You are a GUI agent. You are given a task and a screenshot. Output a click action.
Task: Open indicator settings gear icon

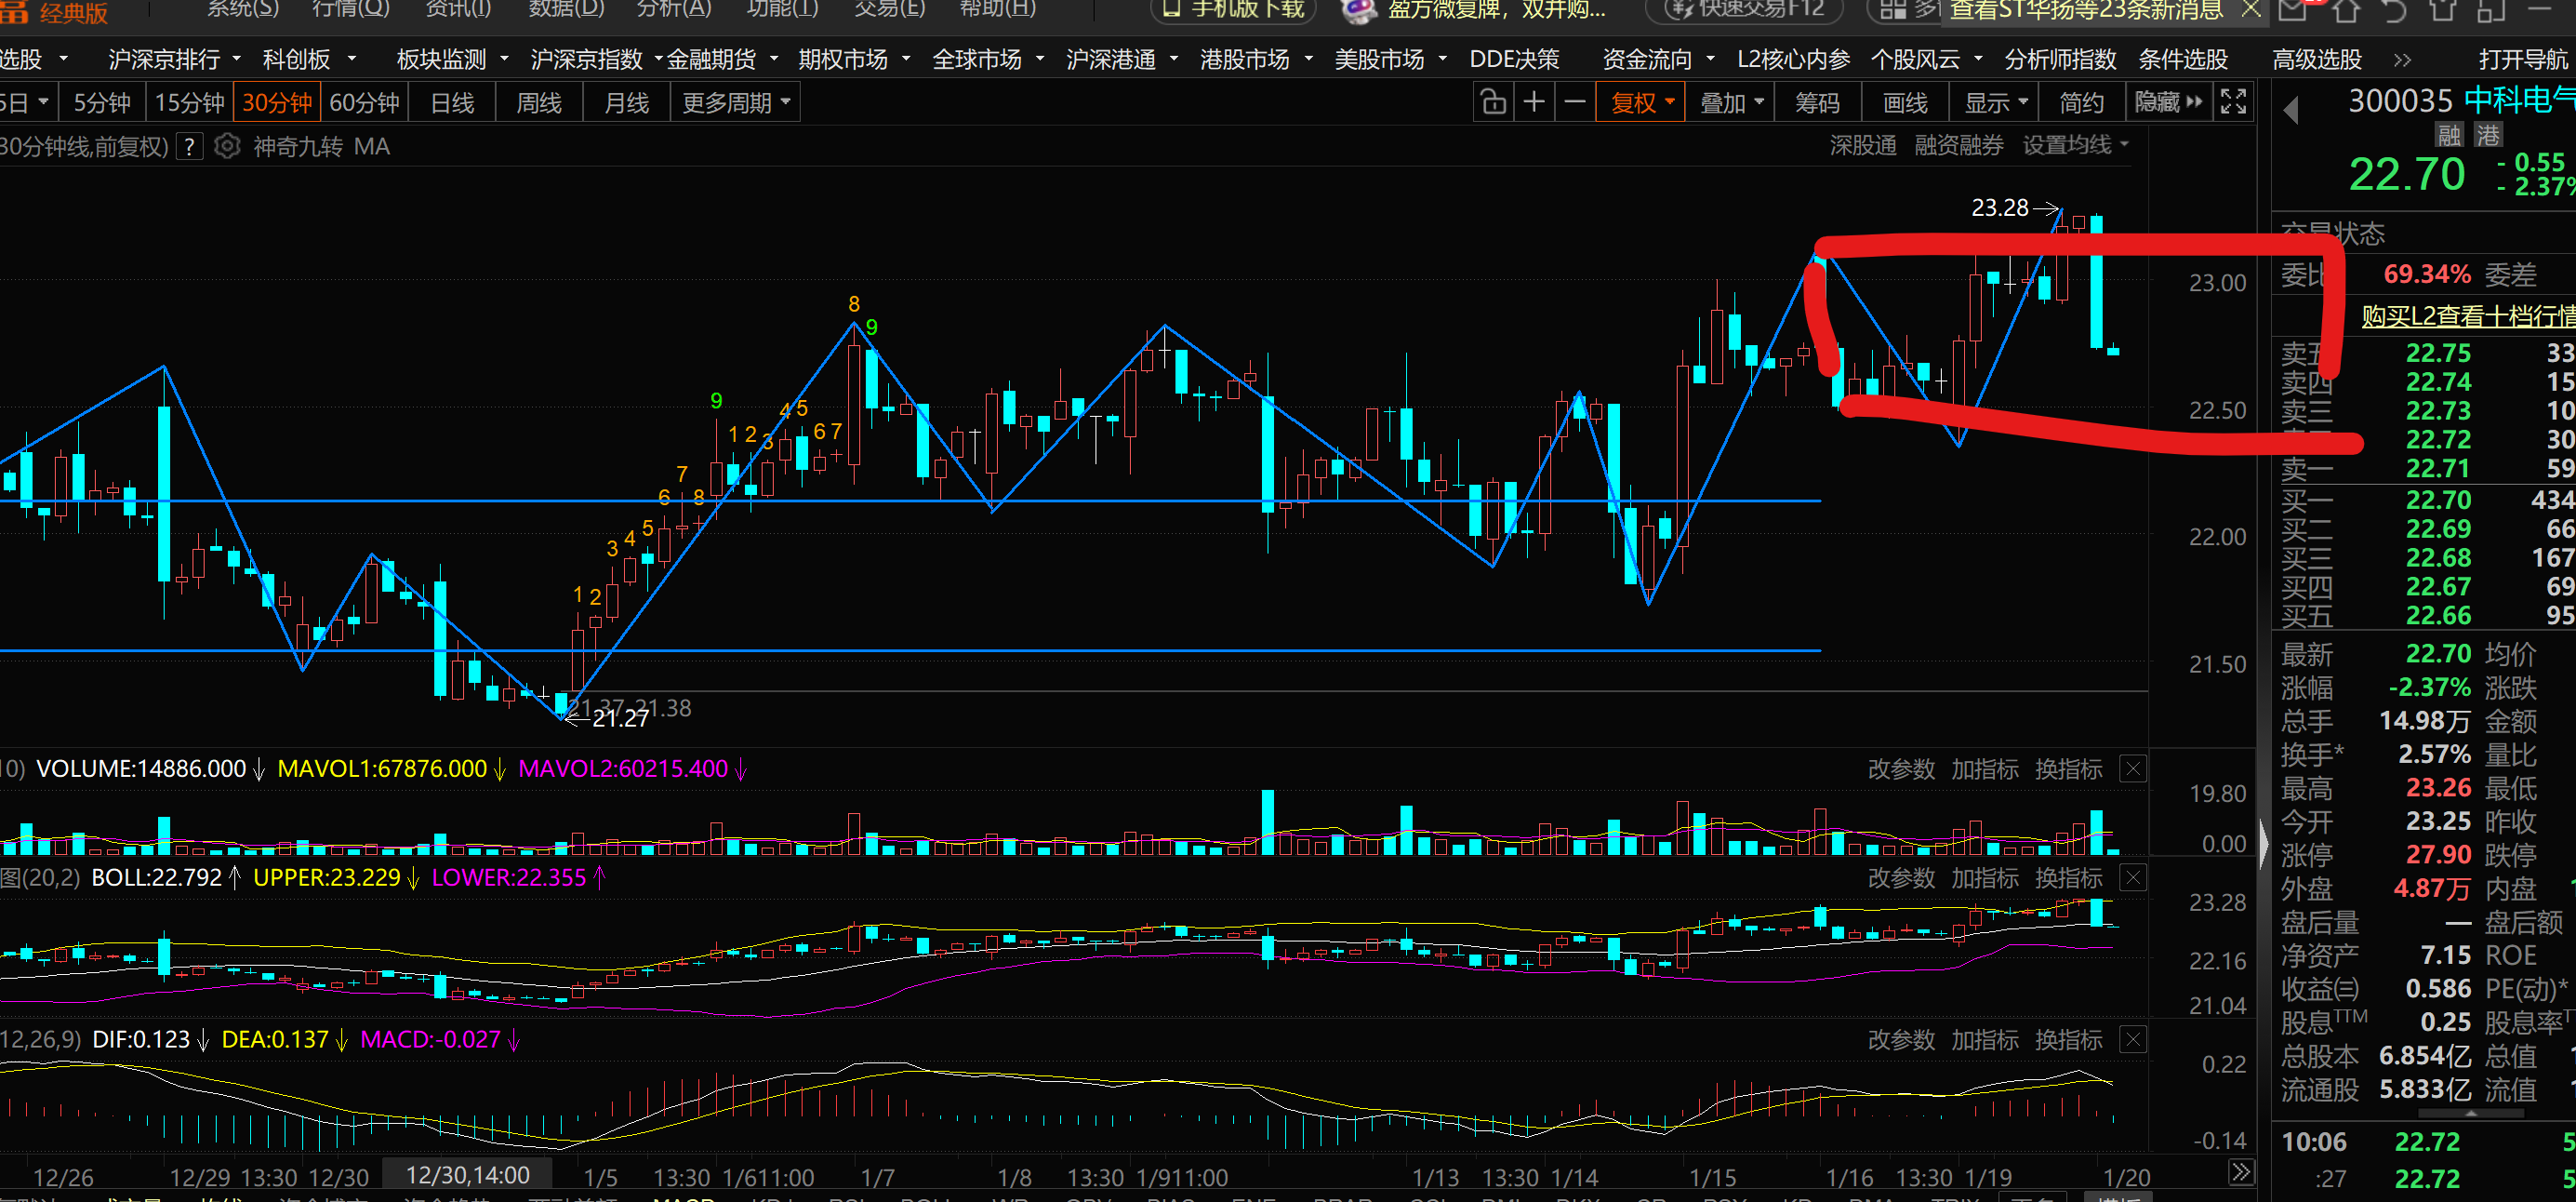[x=228, y=147]
